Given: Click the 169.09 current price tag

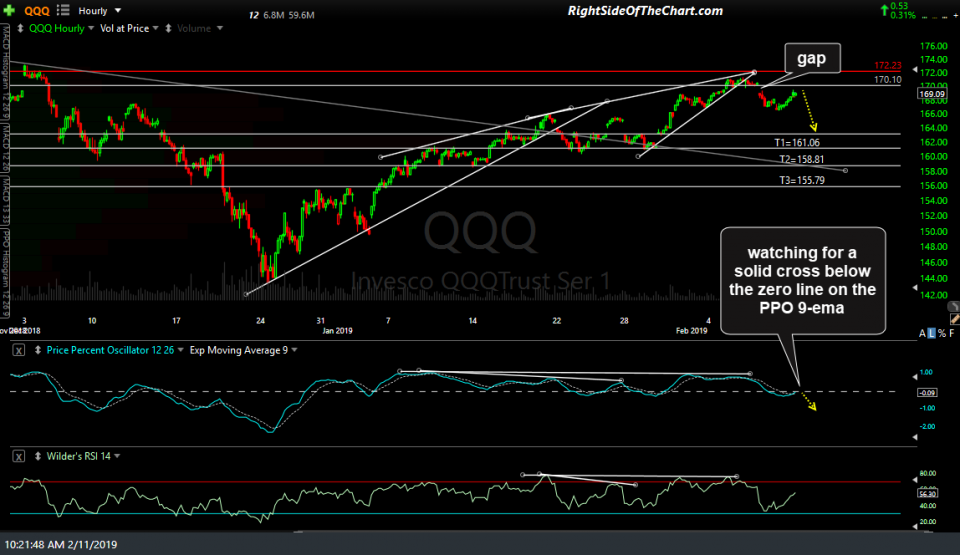Looking at the screenshot, I should (x=932, y=94).
